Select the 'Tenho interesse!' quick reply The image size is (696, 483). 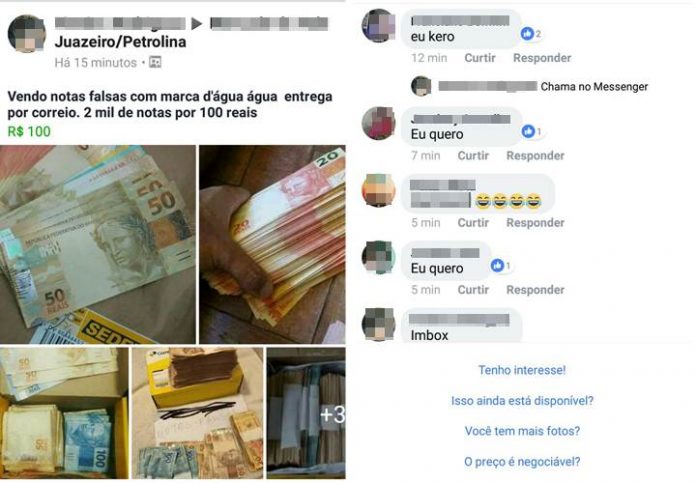point(522,370)
